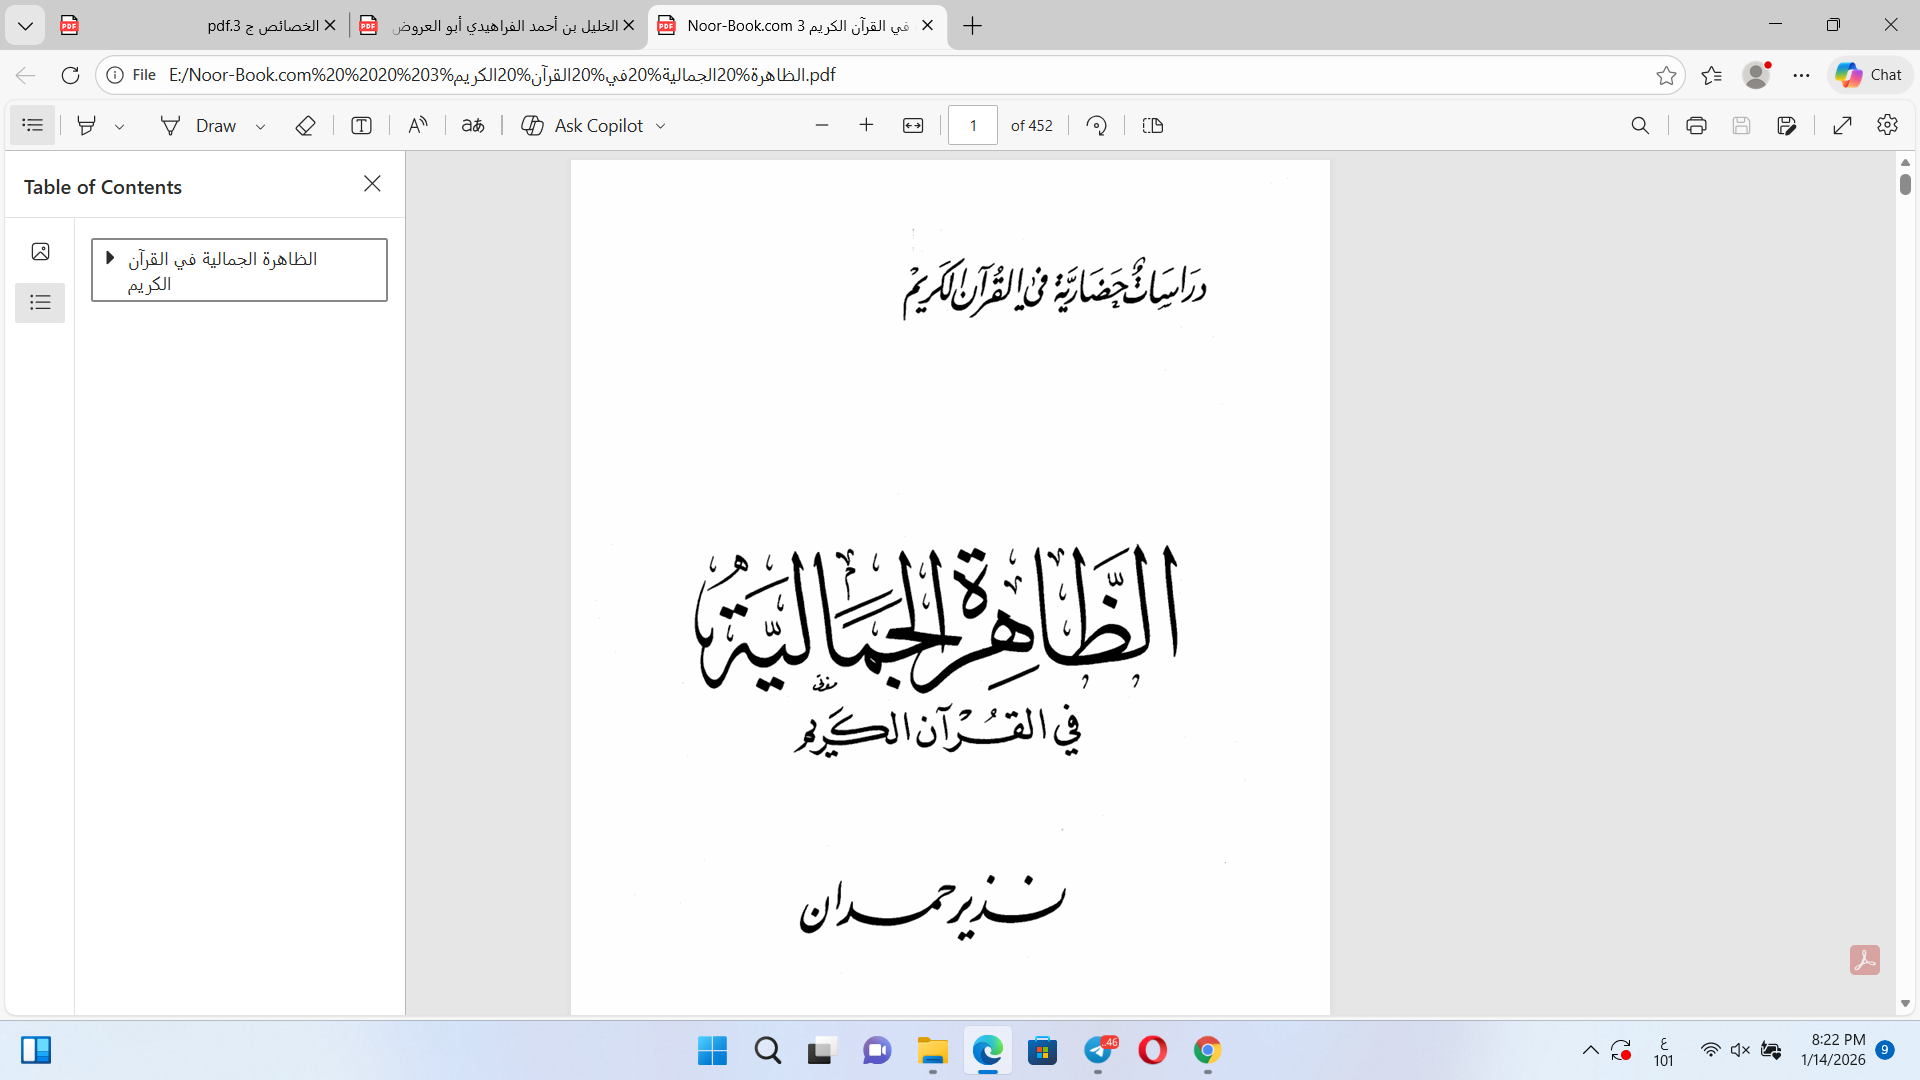Click the scrollbar down arrow
The width and height of the screenshot is (1920, 1080).
tap(1905, 1004)
